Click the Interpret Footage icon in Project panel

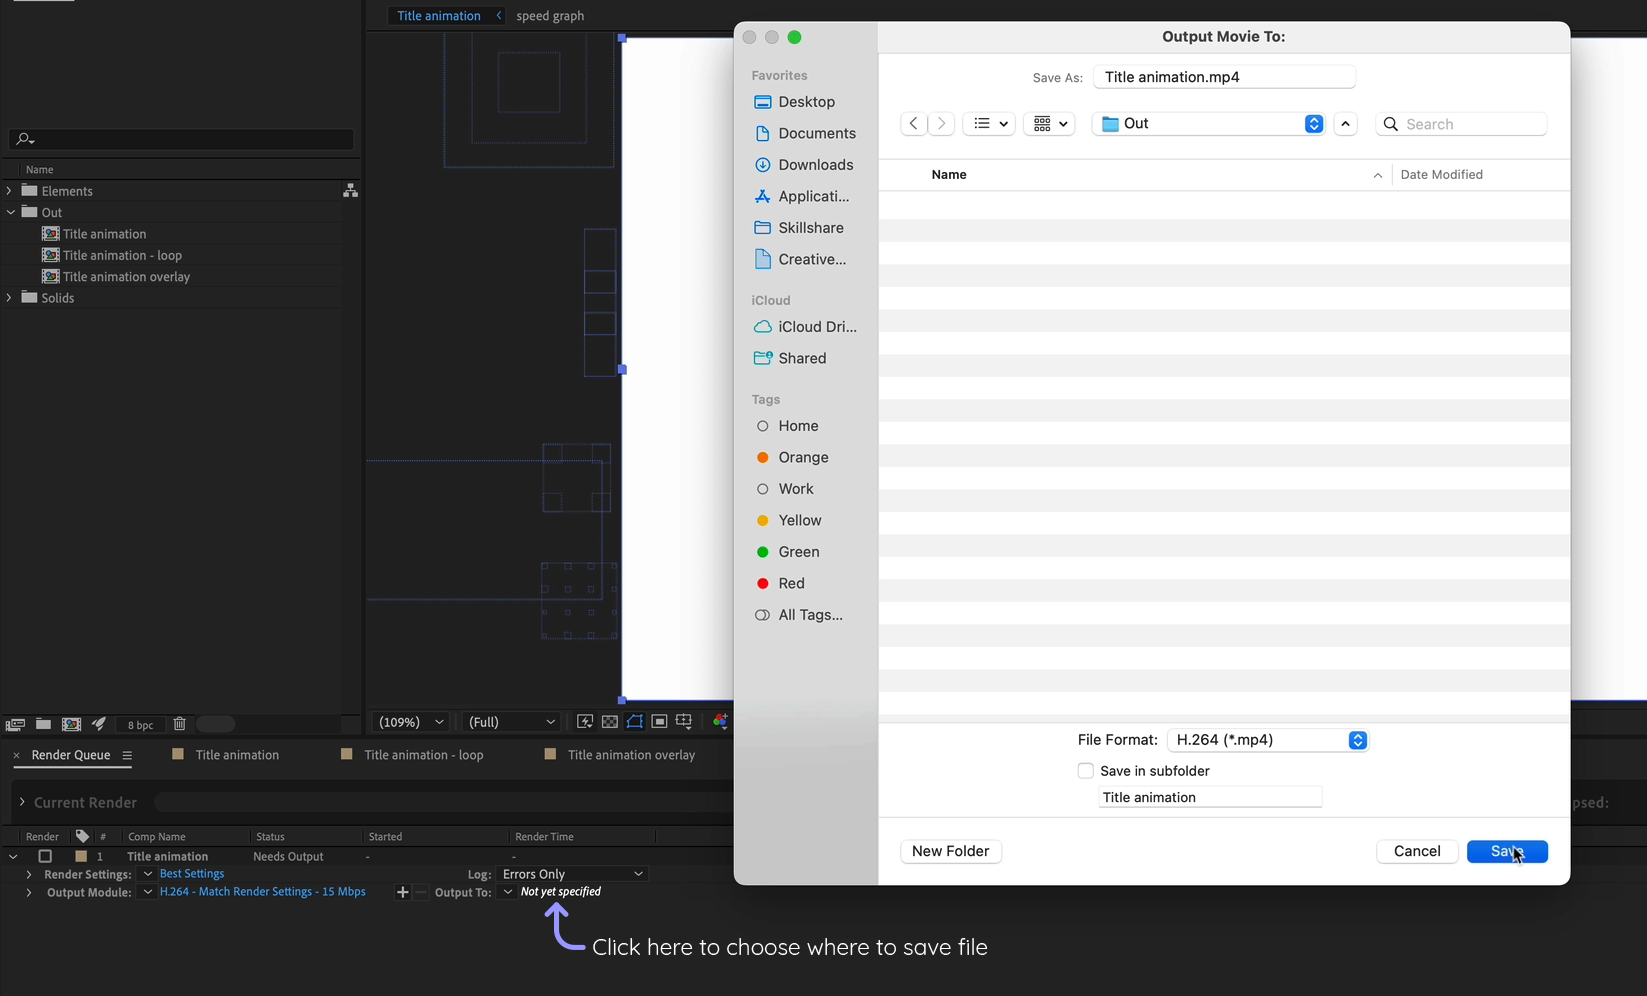[x=15, y=724]
